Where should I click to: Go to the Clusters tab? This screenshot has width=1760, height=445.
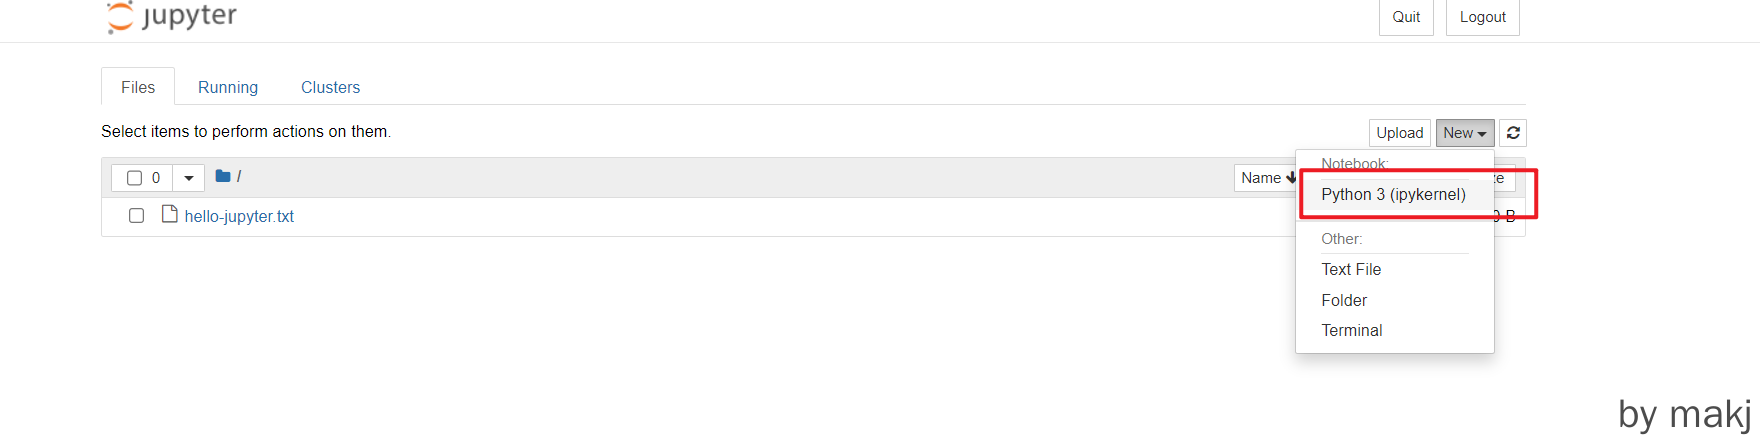pos(330,87)
